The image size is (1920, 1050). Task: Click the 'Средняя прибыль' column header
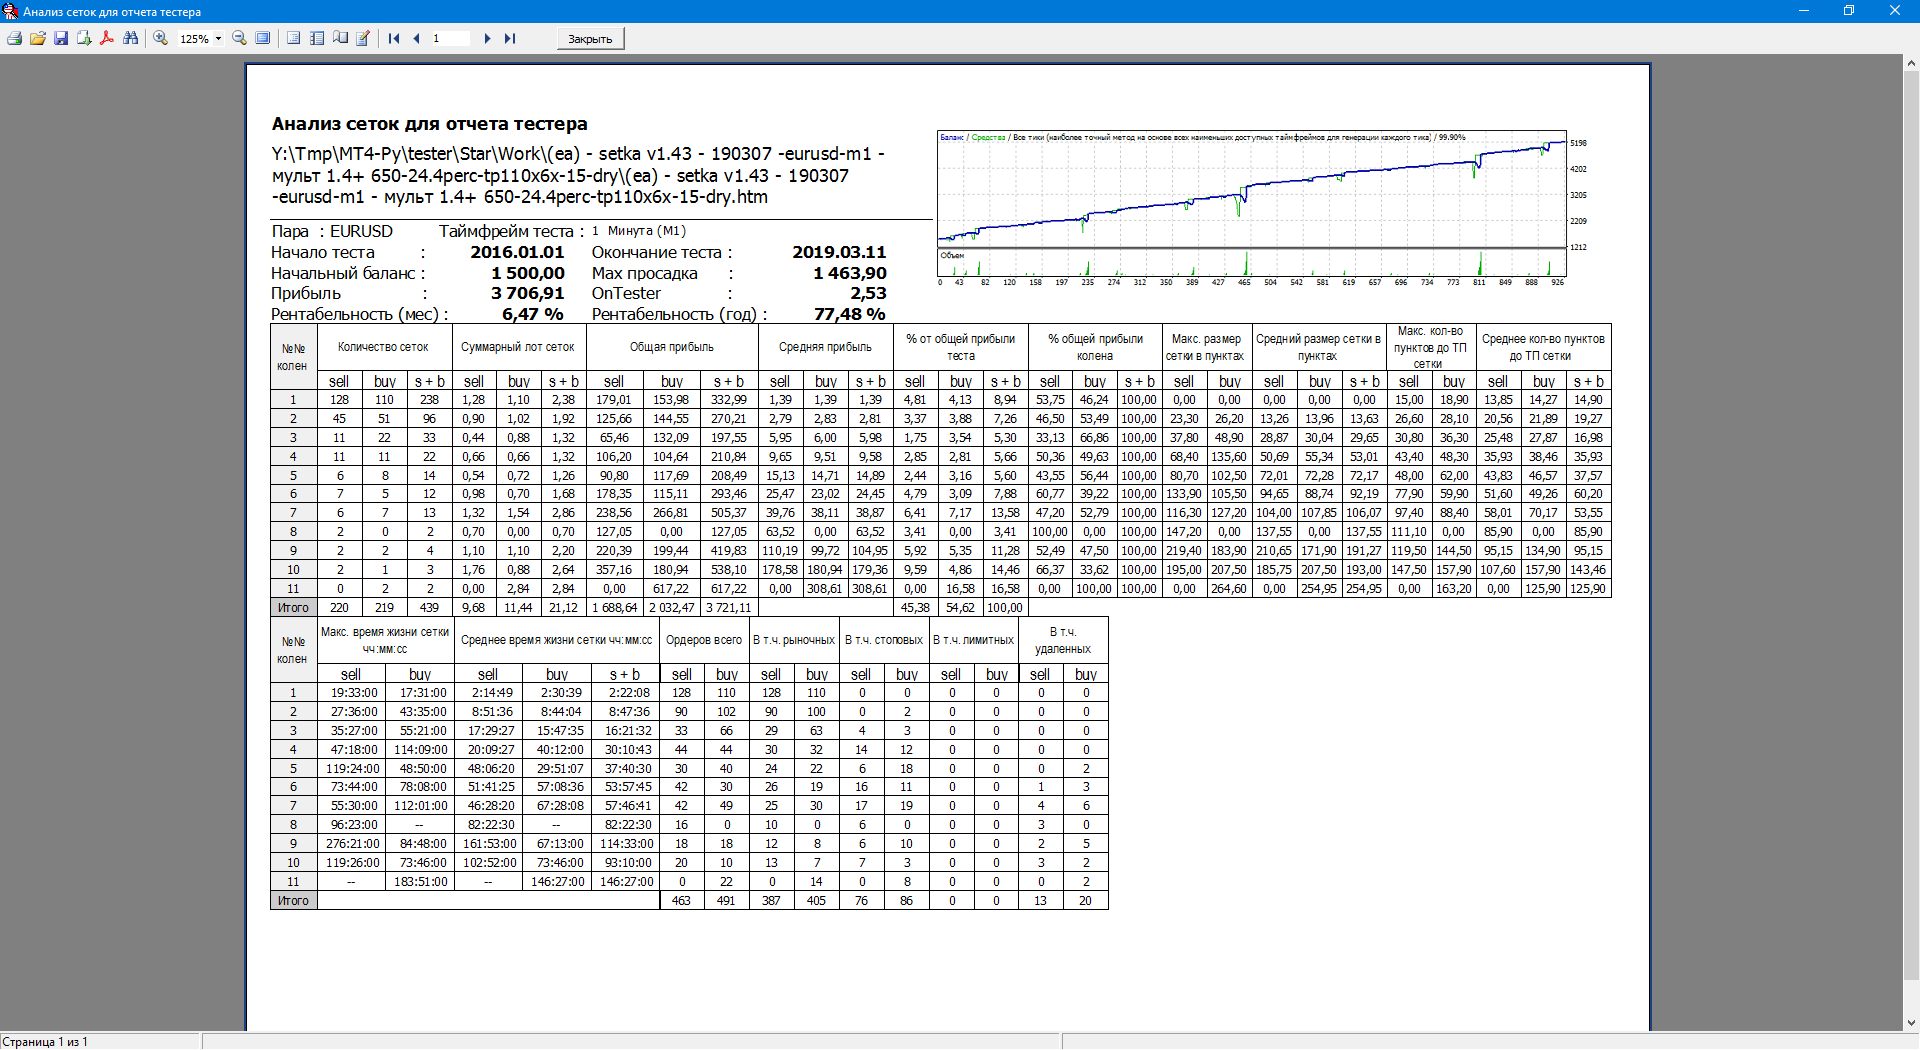click(x=825, y=347)
